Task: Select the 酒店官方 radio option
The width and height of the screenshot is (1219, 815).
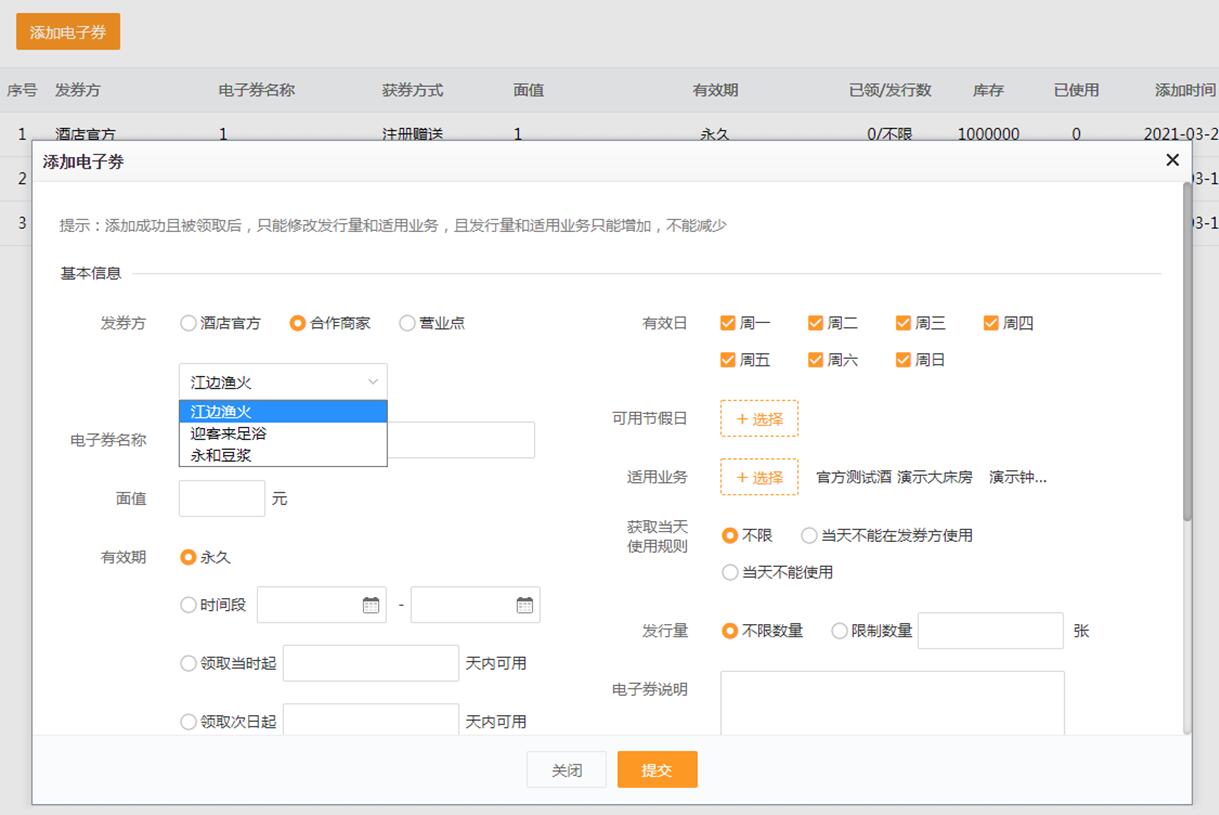Action: 188,323
